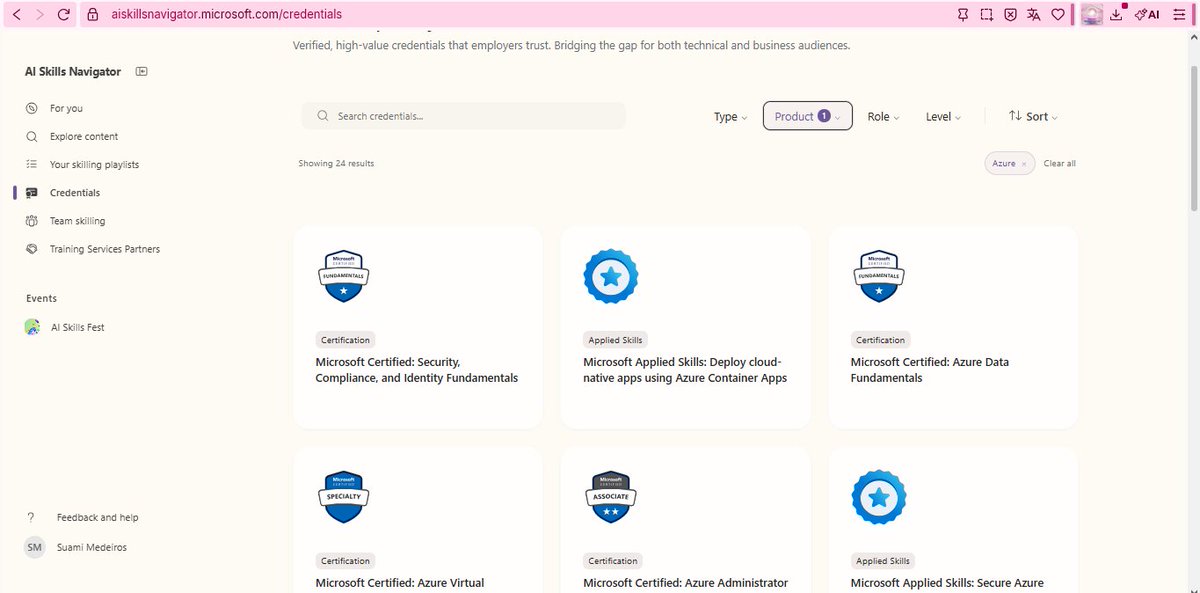The height and width of the screenshot is (593, 1200).
Task: Click the ad blocker shield icon
Action: (x=1010, y=15)
